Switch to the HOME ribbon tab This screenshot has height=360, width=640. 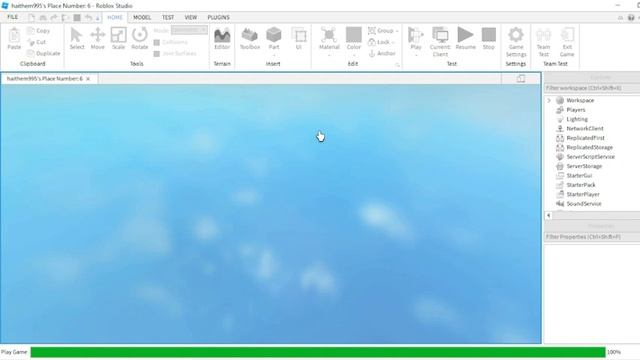tap(115, 18)
